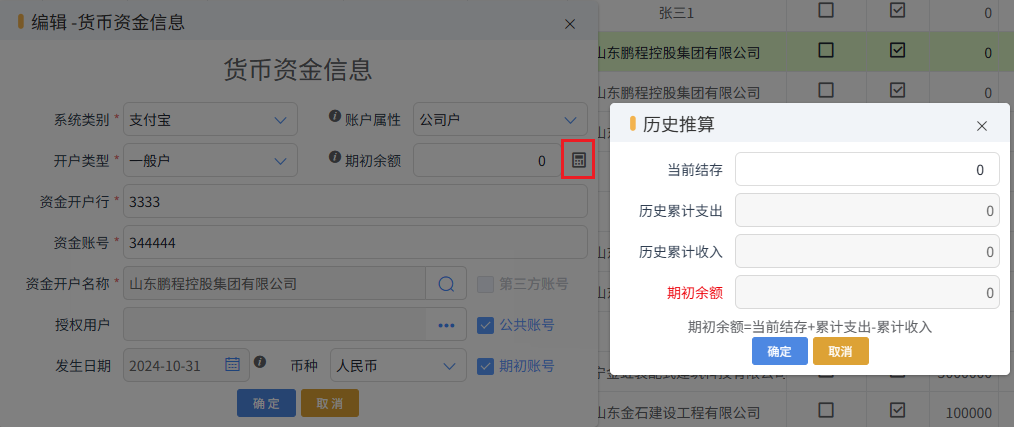This screenshot has width=1014, height=427.
Task: Click the formula text 期初余额=当前结存+累计支出-累计收入
Action: (x=810, y=326)
